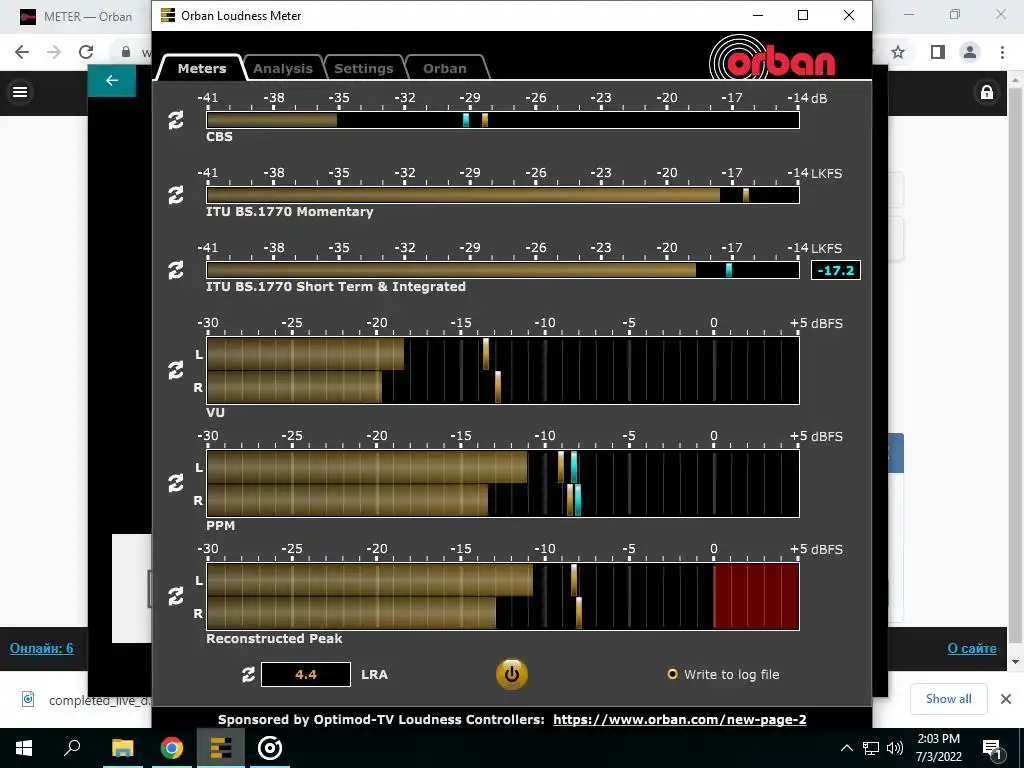Open Windows taskbar search
Viewport: 1024px width, 768px height.
[72, 748]
